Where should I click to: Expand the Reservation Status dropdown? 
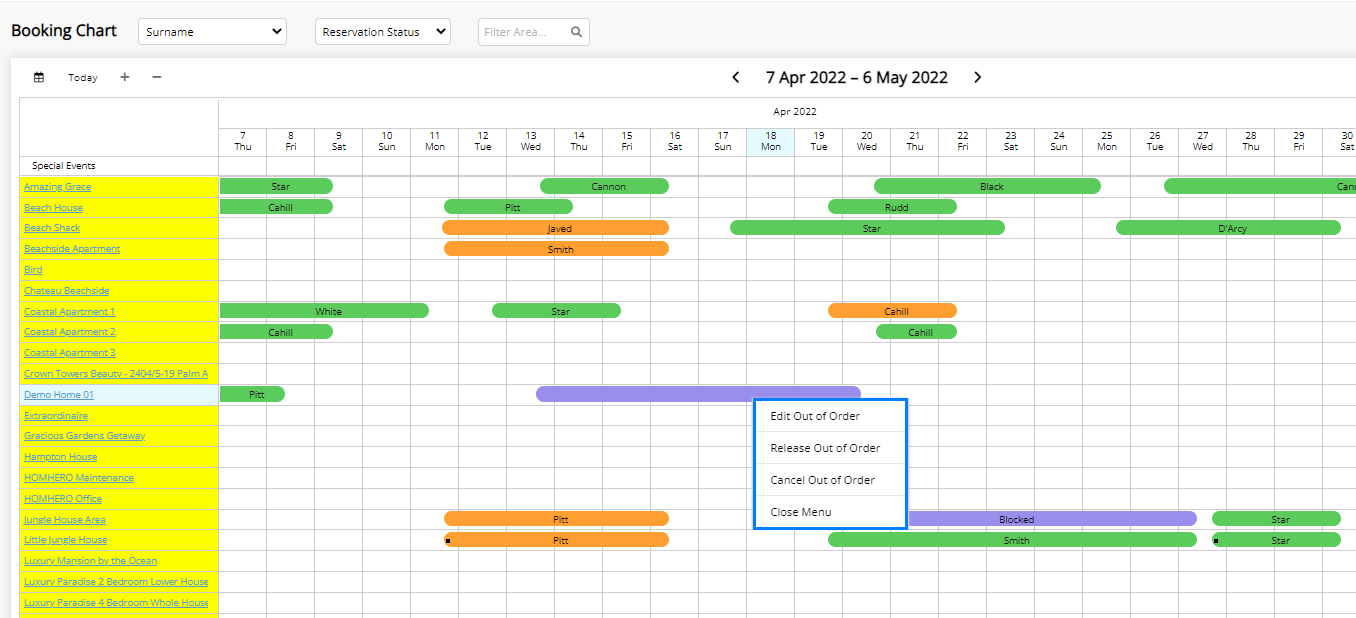click(382, 32)
